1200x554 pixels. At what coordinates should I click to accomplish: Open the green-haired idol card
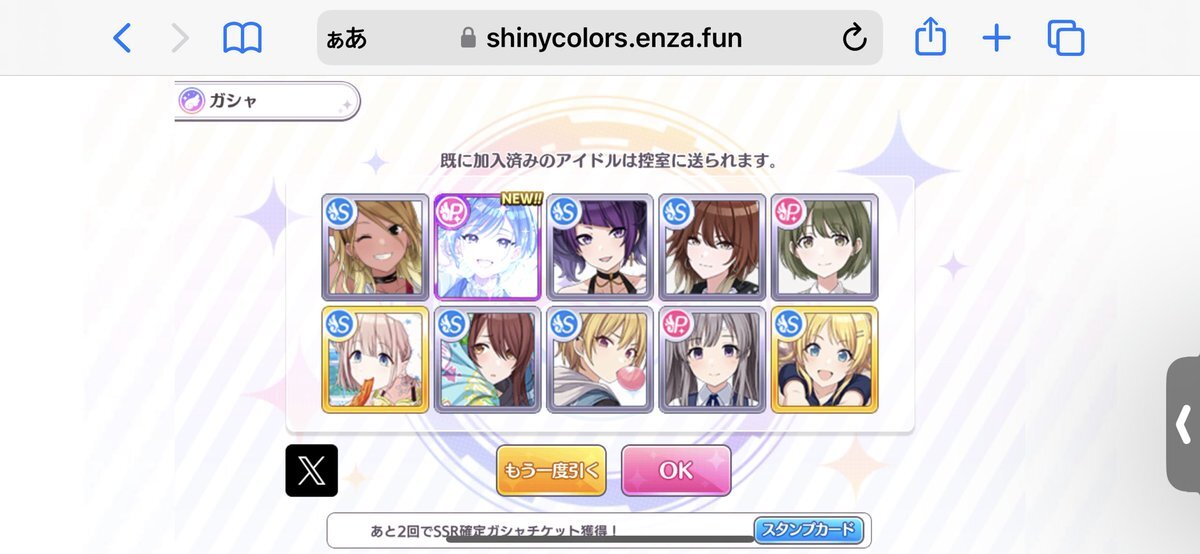[x=825, y=247]
